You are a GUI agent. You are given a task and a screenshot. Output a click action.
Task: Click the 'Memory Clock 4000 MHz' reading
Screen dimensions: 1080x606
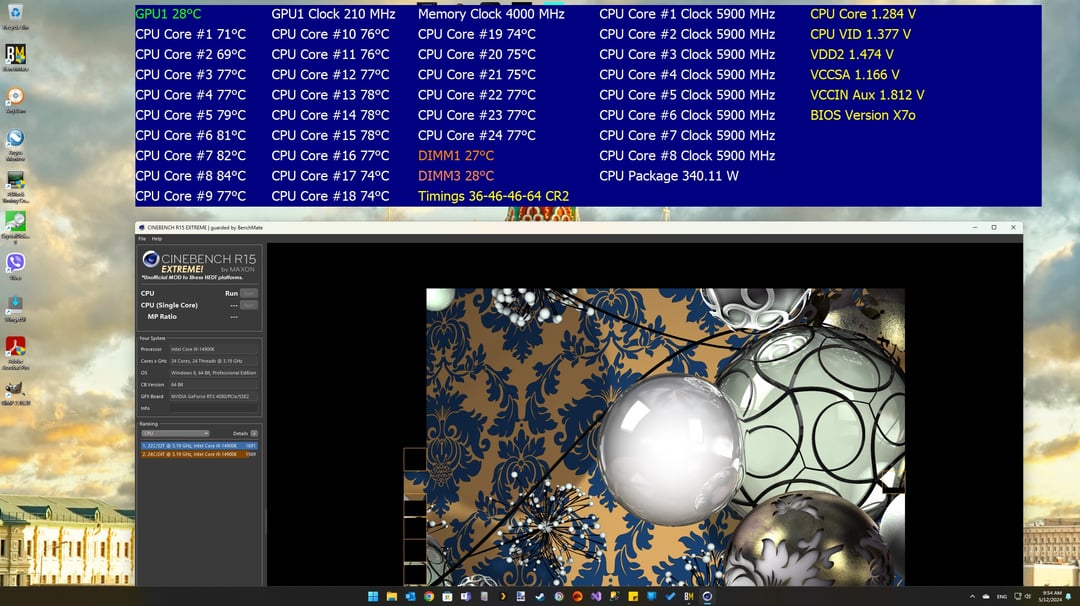tap(491, 14)
